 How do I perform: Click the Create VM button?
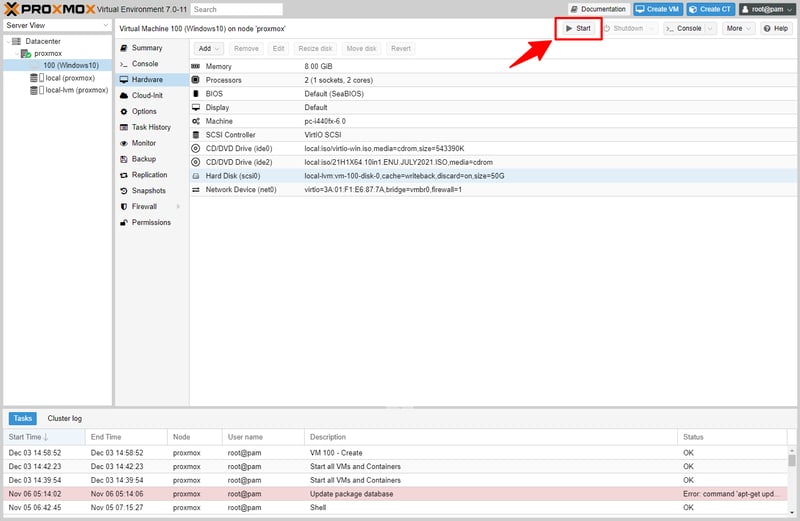[x=657, y=9]
